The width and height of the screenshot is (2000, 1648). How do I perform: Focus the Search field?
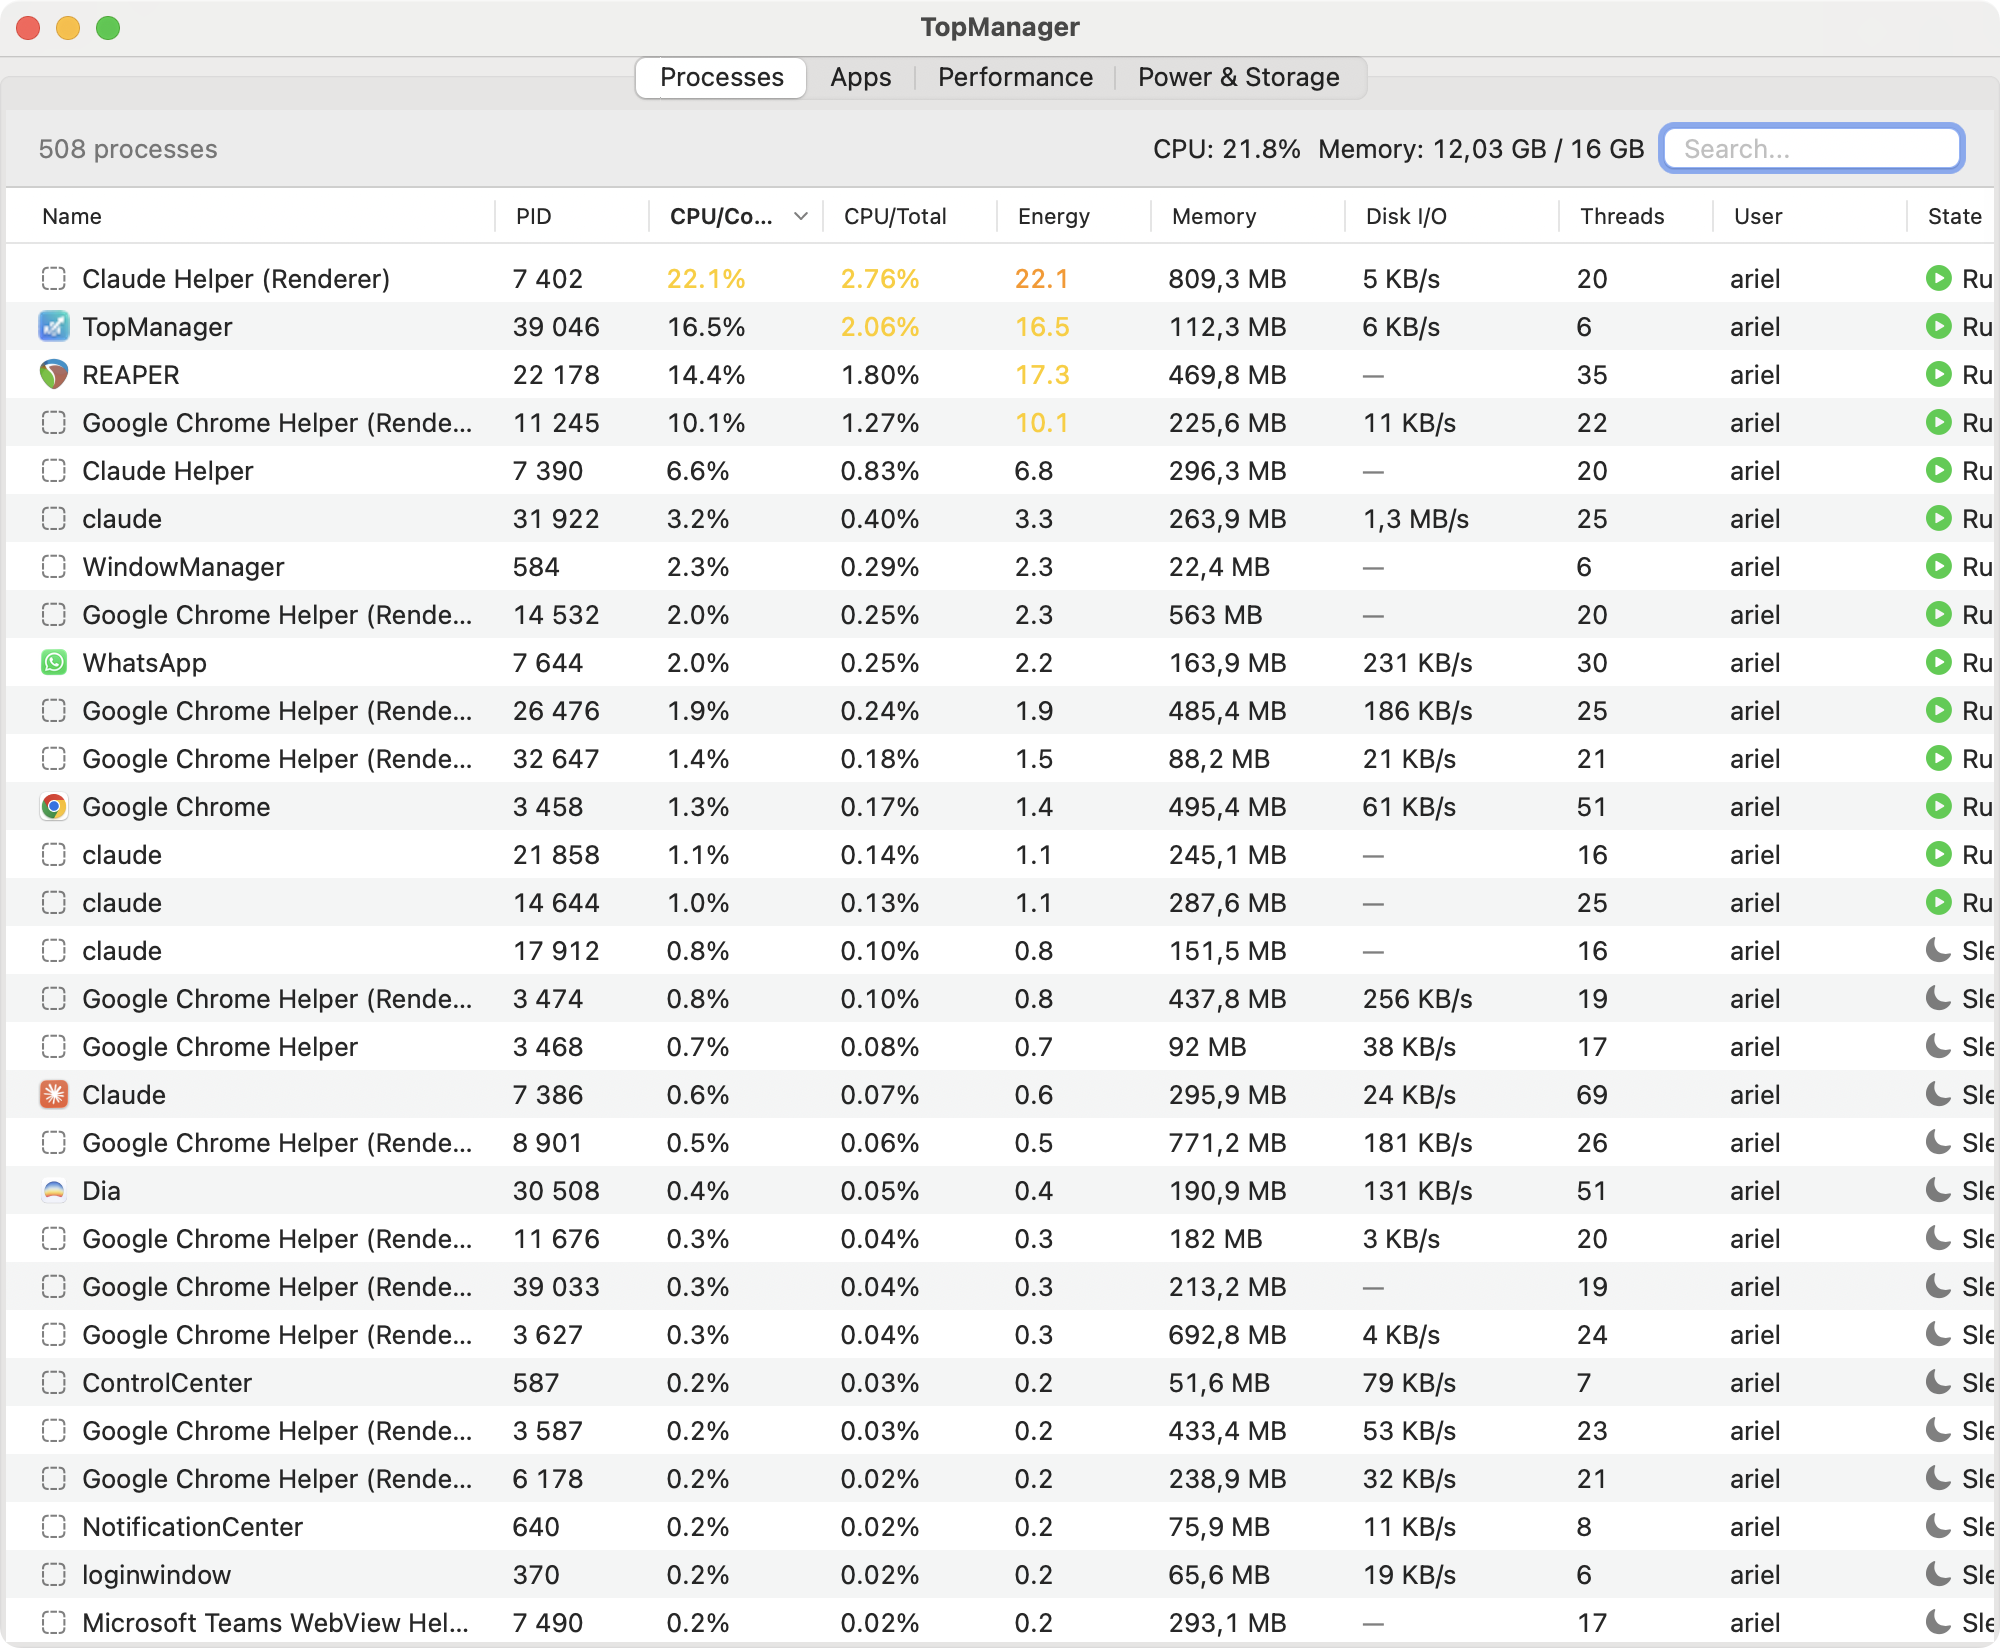pos(1812,149)
